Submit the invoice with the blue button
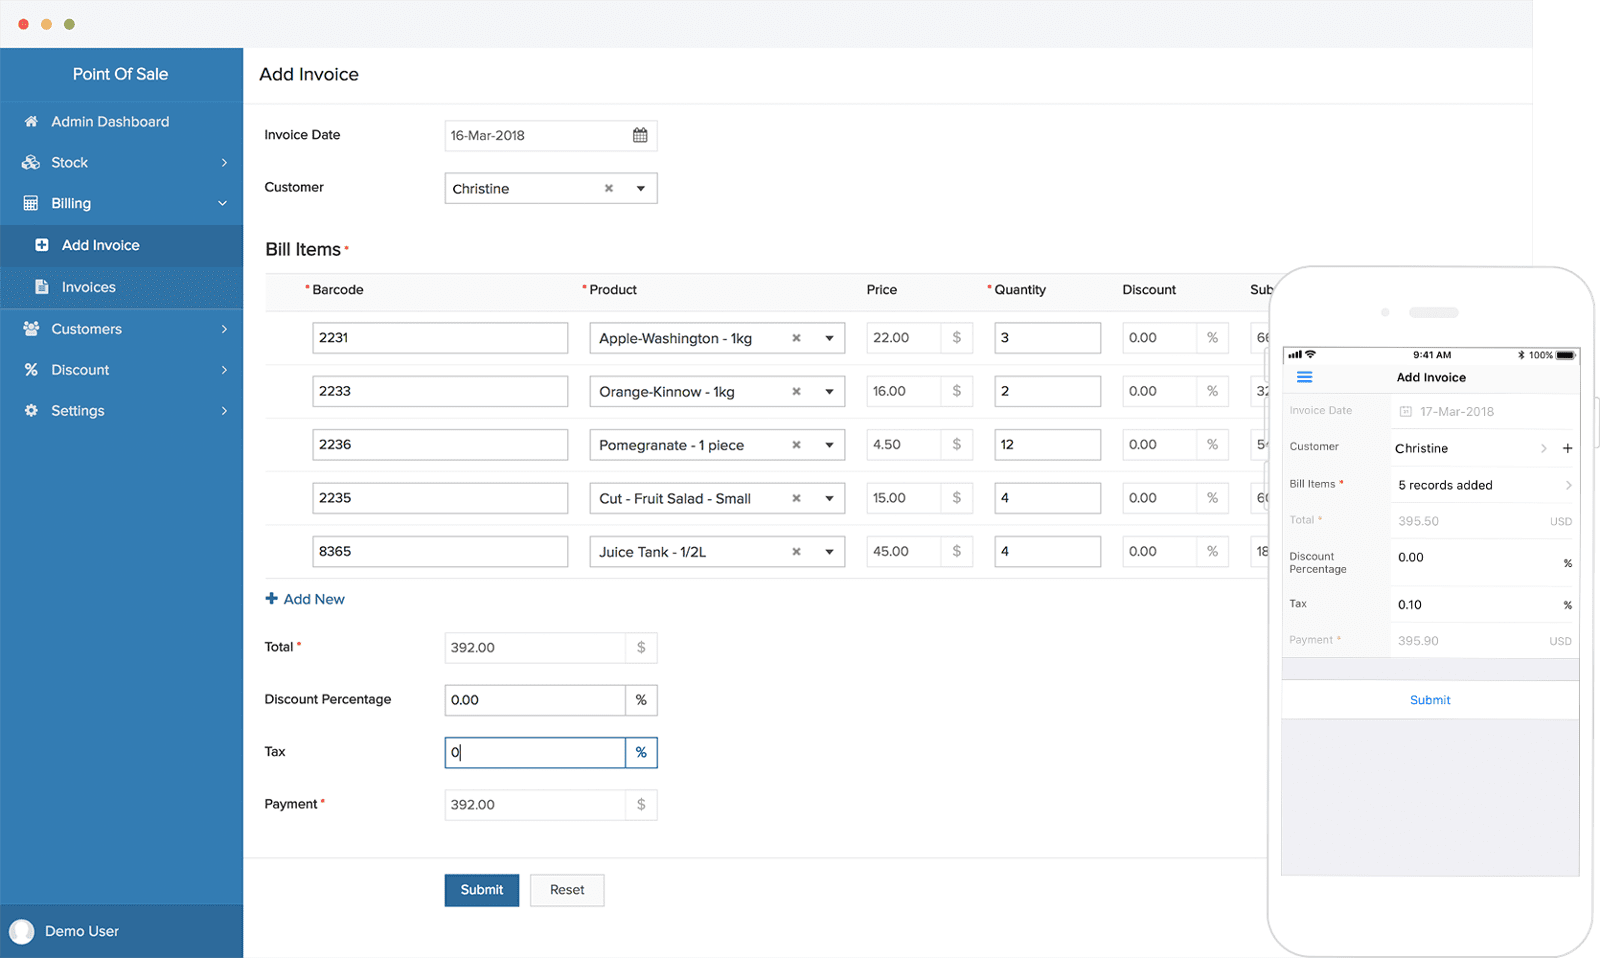Viewport: 1600px width, 958px height. point(481,890)
